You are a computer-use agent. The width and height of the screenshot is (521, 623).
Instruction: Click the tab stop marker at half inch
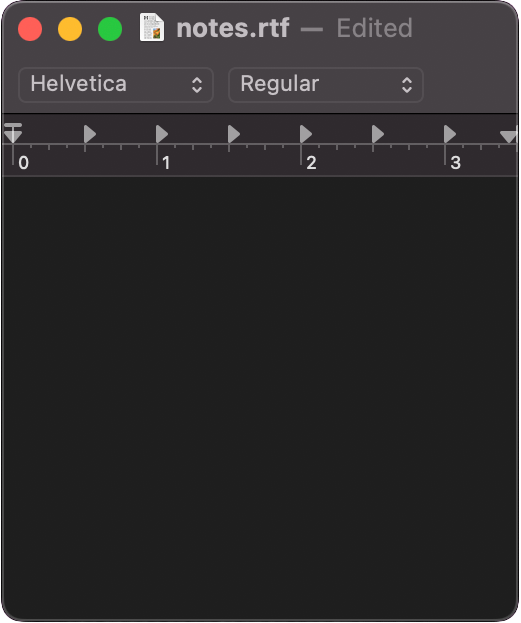point(90,134)
